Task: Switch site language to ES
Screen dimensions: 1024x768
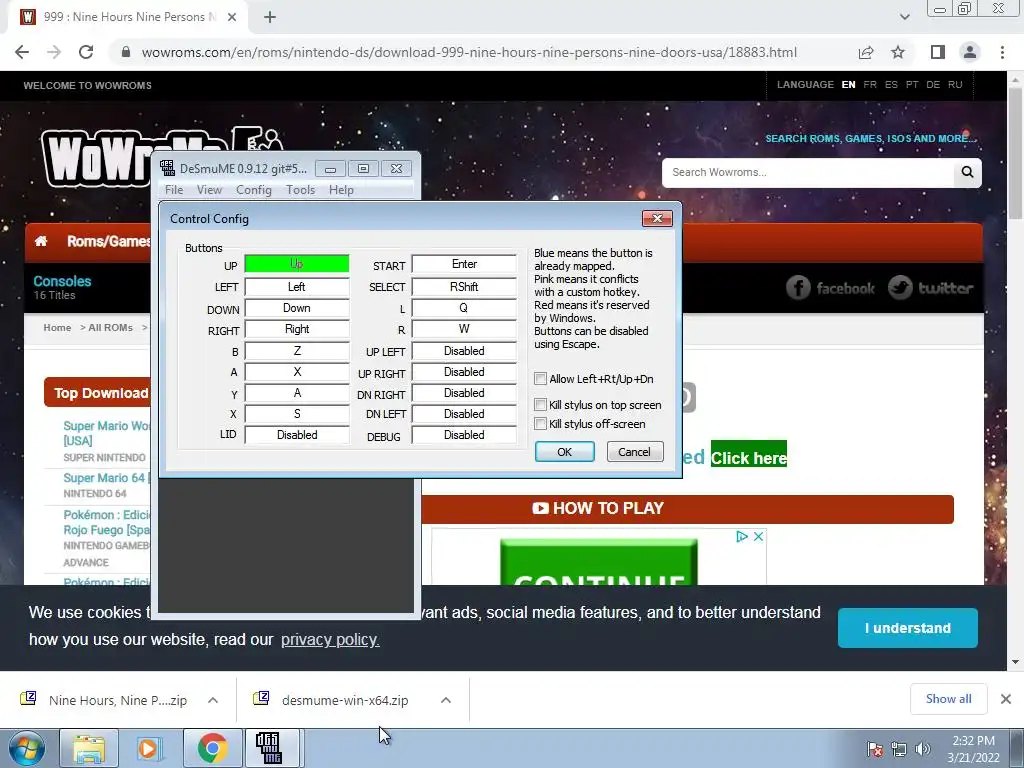Action: click(891, 85)
